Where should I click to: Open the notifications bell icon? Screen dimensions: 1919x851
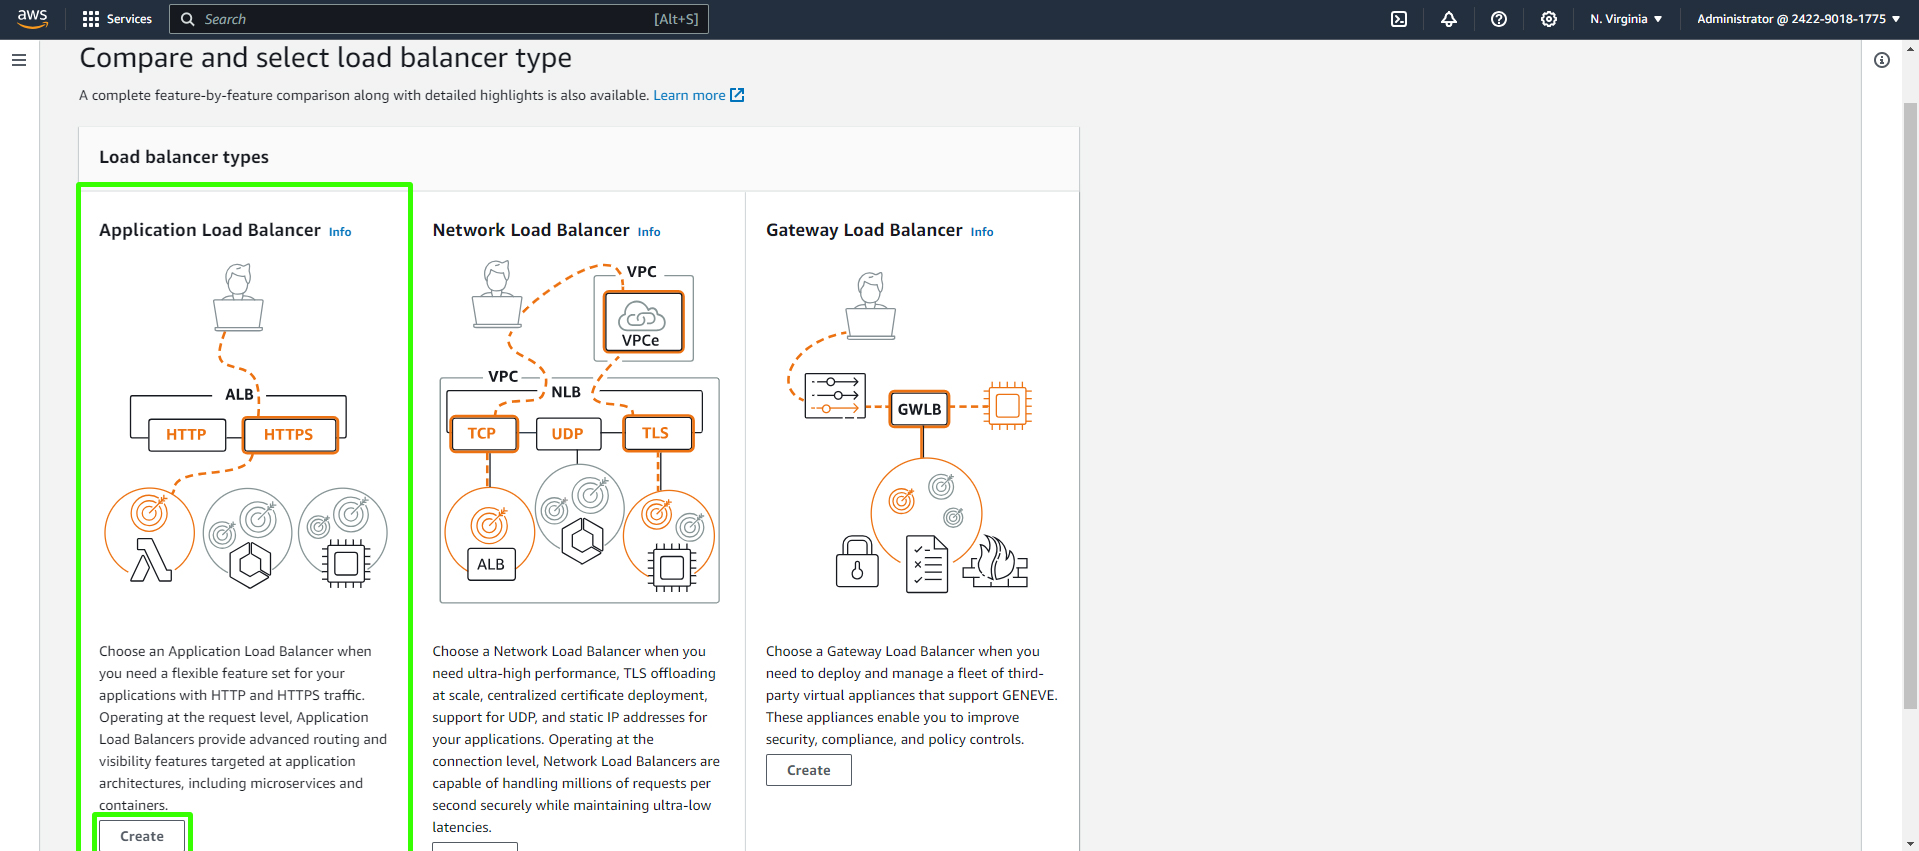pos(1449,19)
